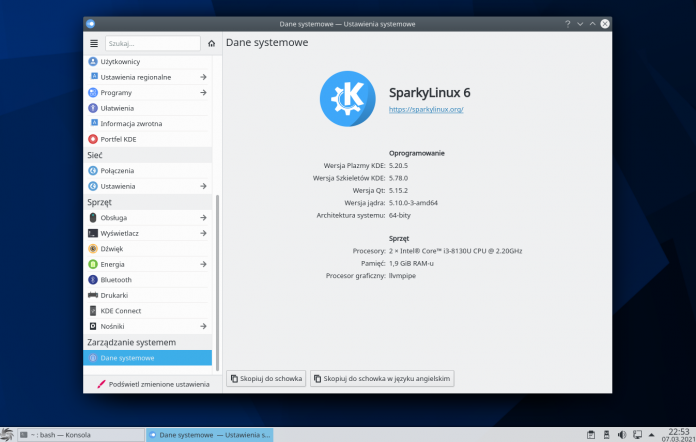Open Użytkownicy users settings

tap(119, 61)
